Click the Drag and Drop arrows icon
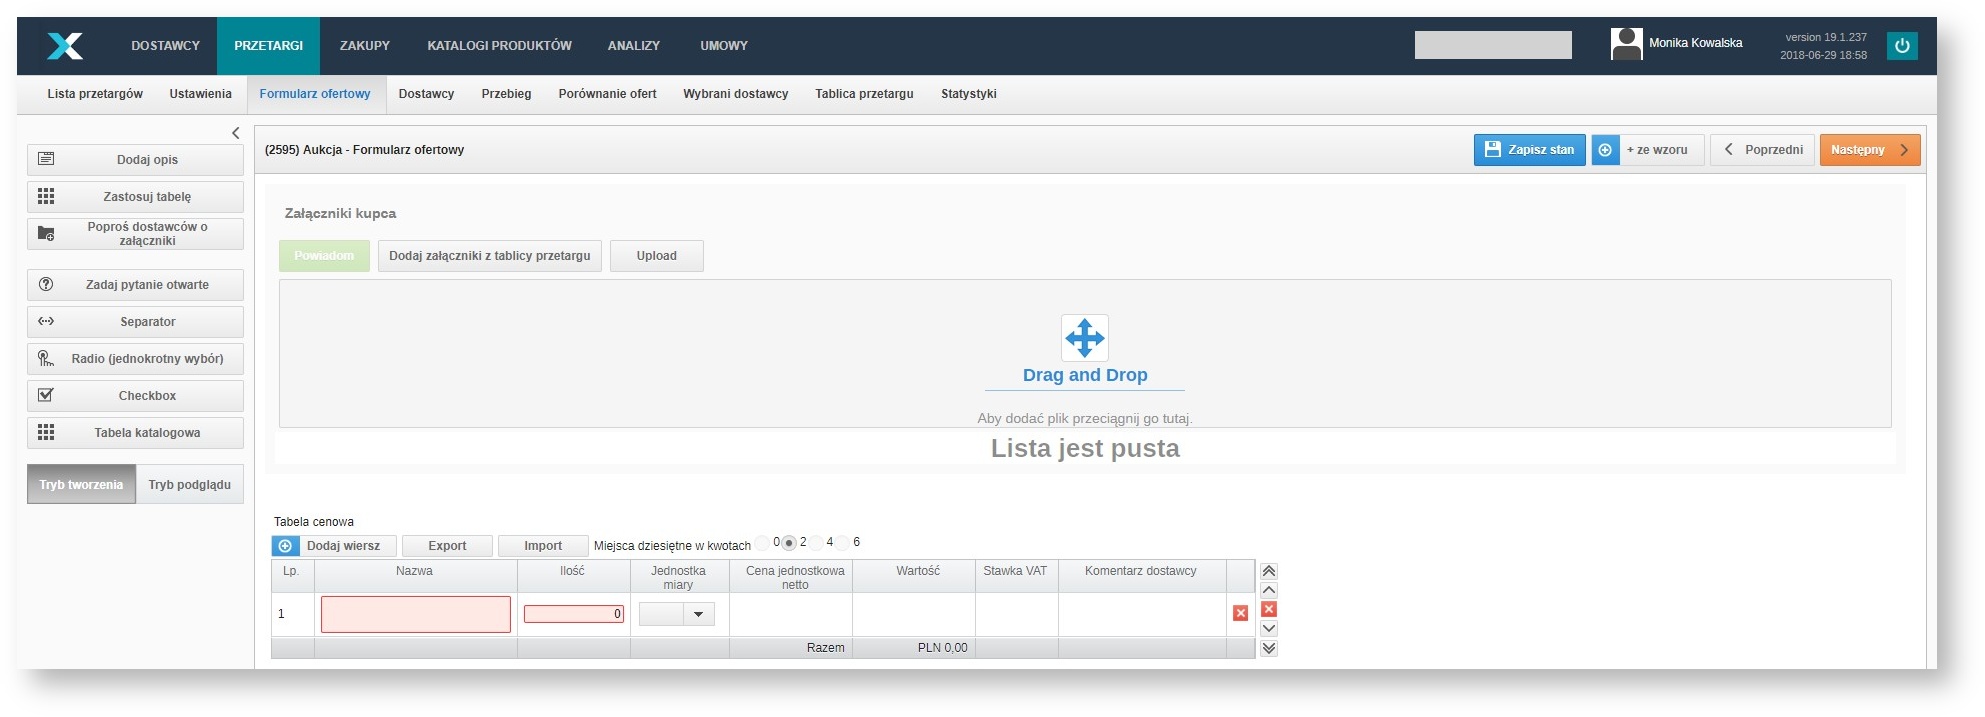This screenshot has height=717, width=1985. pyautogui.click(x=1084, y=338)
